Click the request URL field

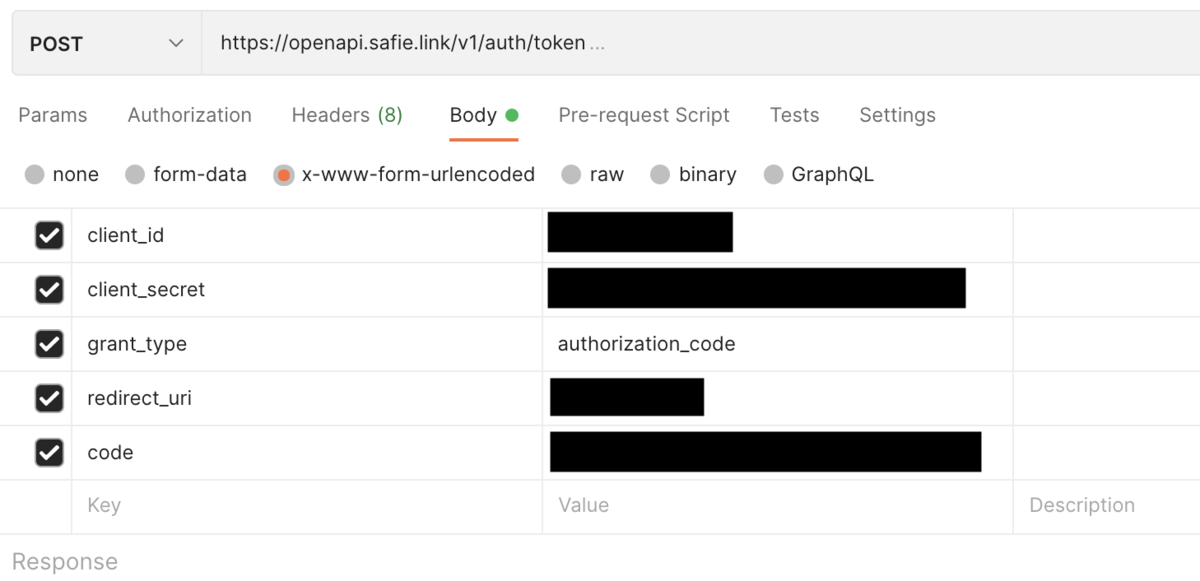[700, 44]
